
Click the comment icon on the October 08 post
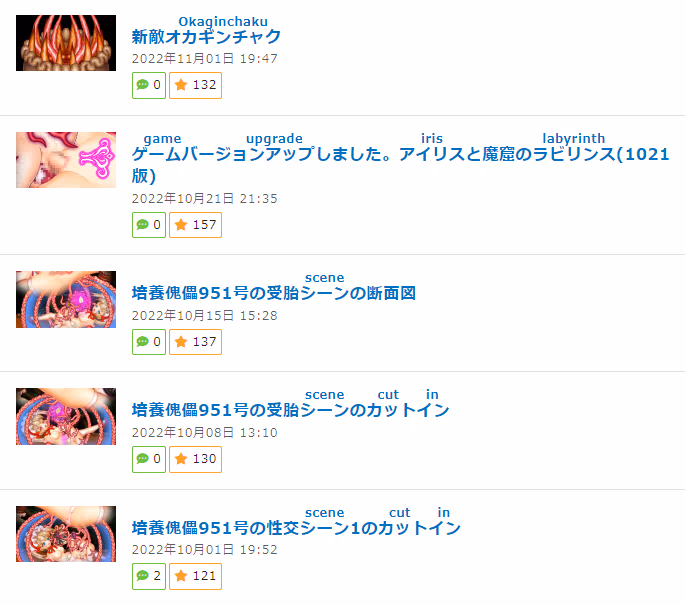[143, 459]
